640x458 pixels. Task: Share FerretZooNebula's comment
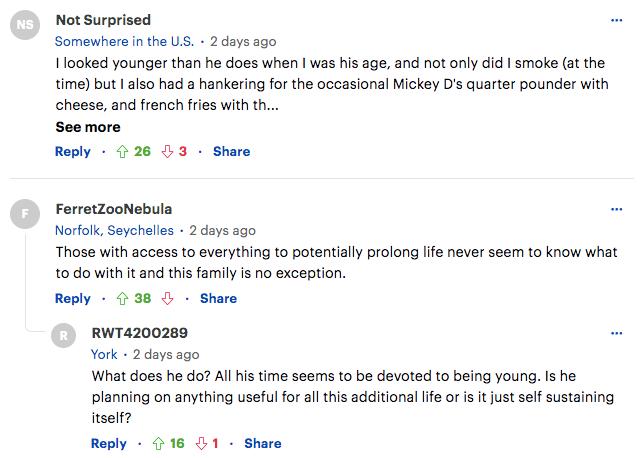pyautogui.click(x=218, y=298)
